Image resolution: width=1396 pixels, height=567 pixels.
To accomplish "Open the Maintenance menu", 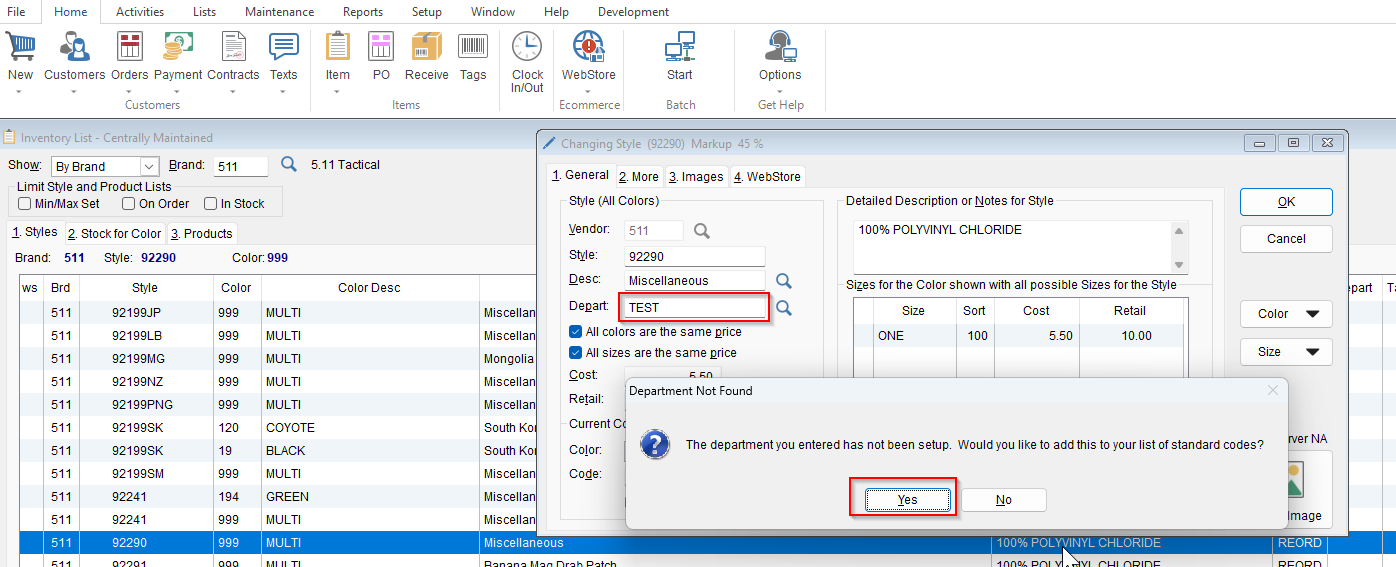I will pos(280,12).
